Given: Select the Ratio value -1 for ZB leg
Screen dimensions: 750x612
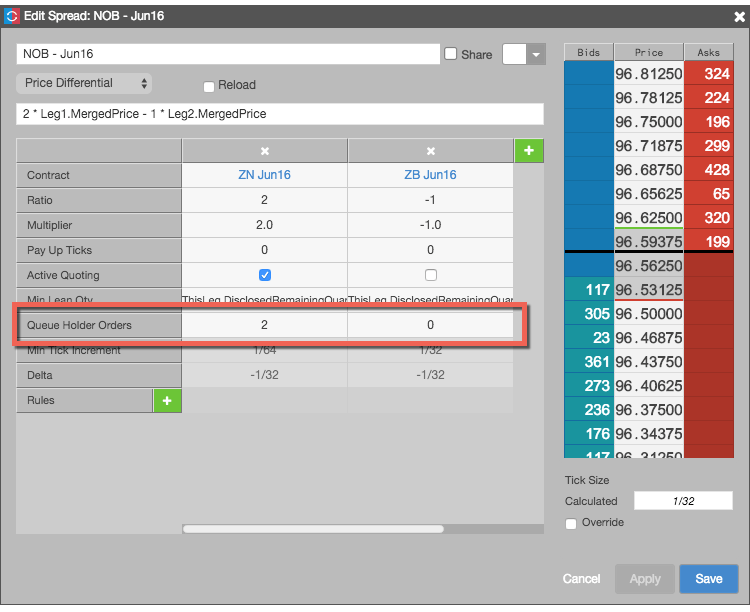Looking at the screenshot, I should 430,200.
